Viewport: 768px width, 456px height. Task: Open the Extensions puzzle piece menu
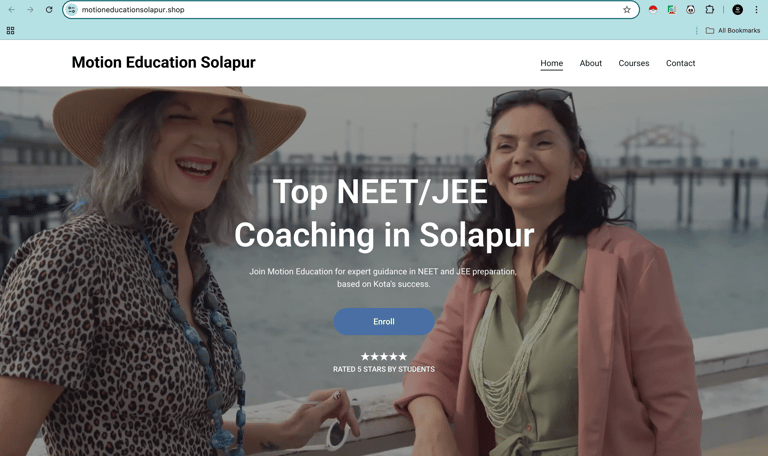pyautogui.click(x=709, y=9)
